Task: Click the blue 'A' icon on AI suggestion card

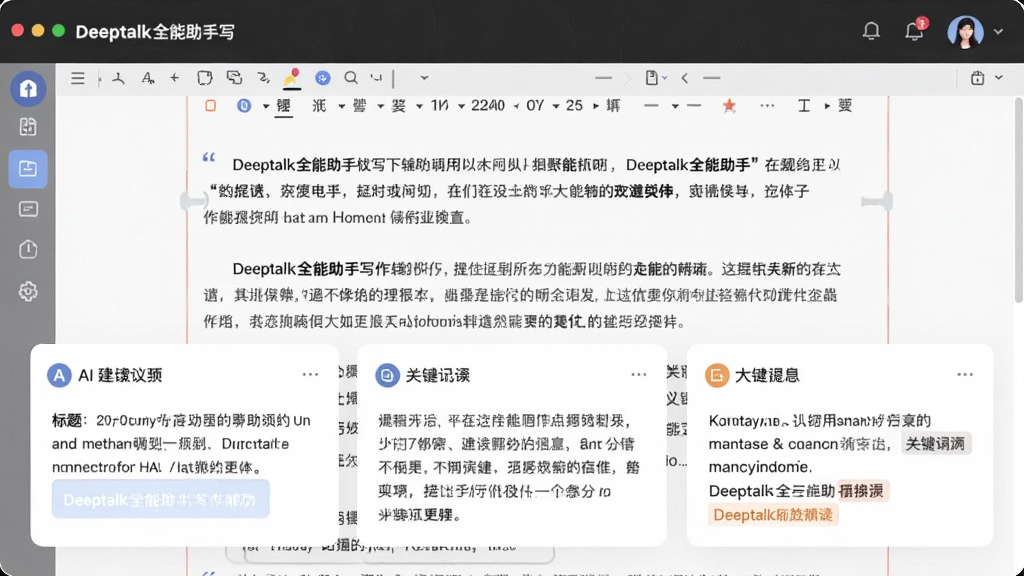Action: click(59, 376)
